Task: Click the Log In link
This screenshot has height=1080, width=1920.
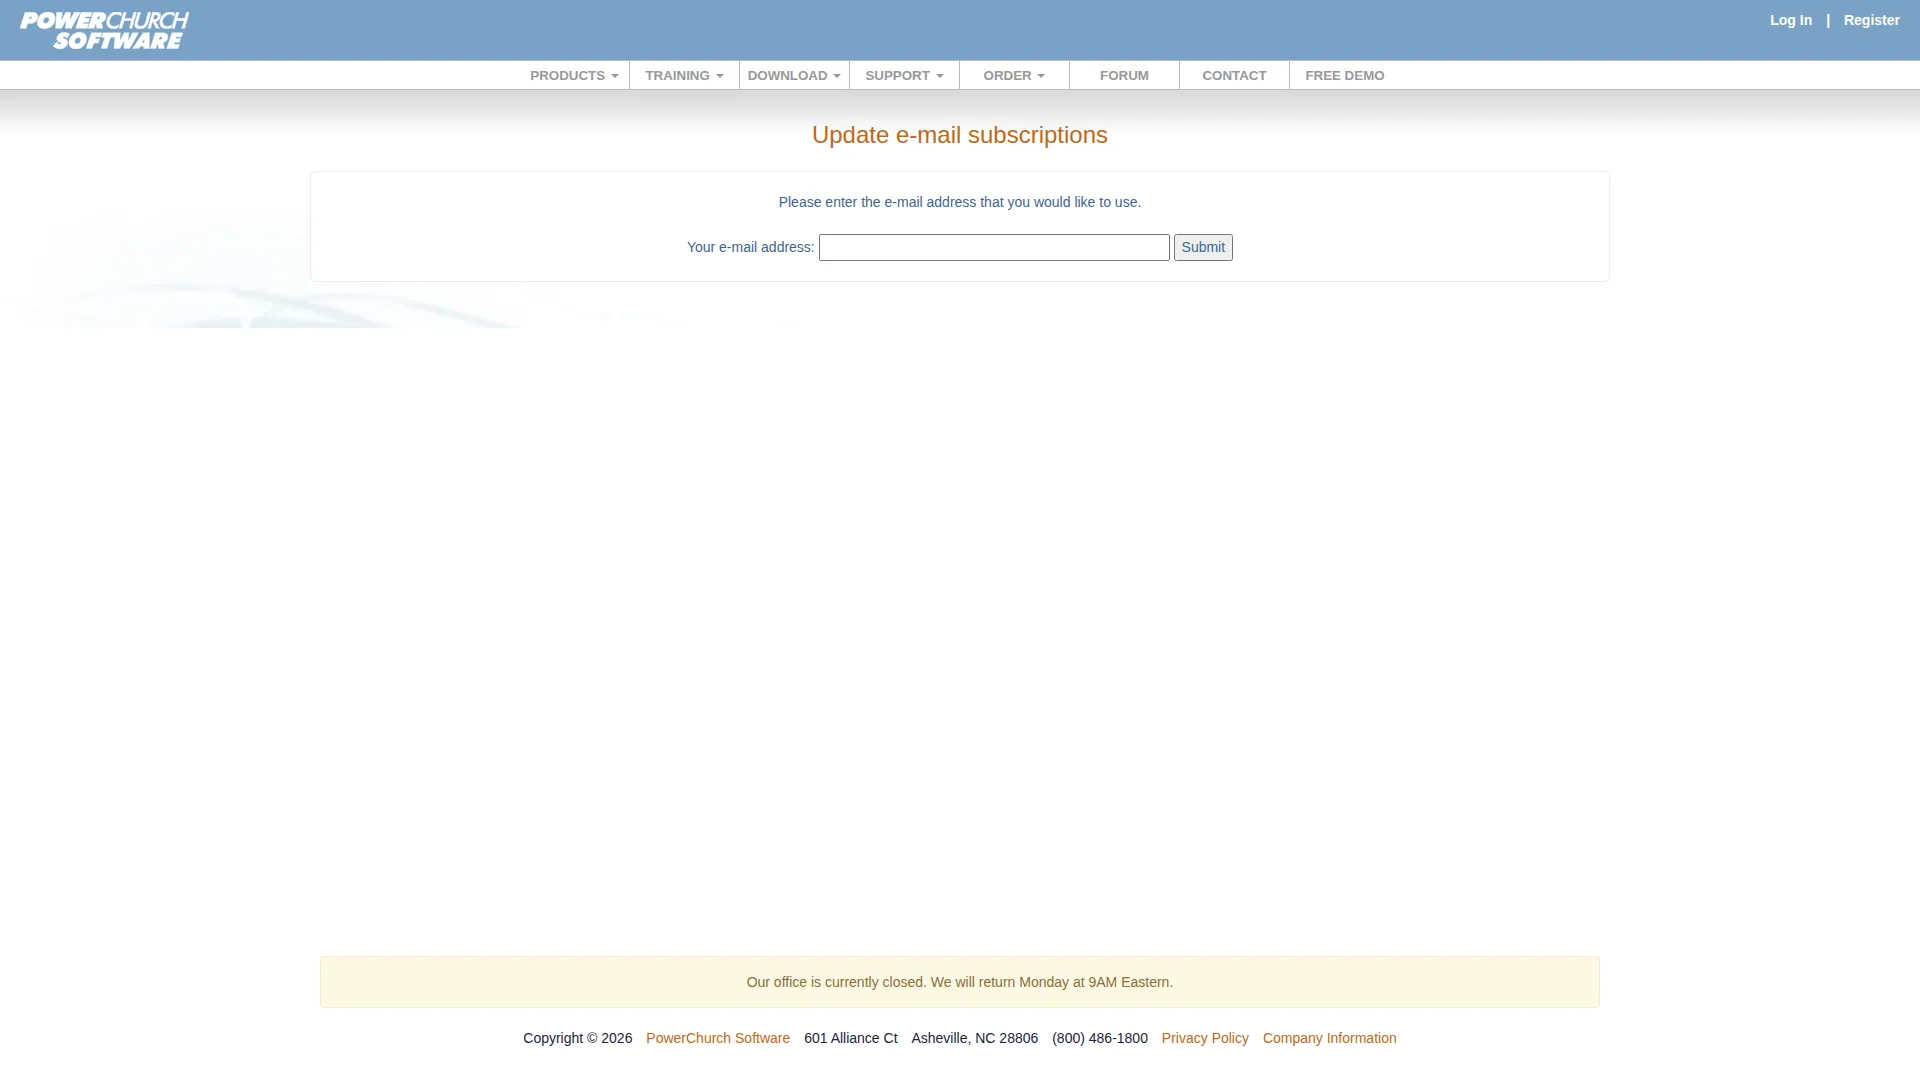Action: (x=1790, y=19)
